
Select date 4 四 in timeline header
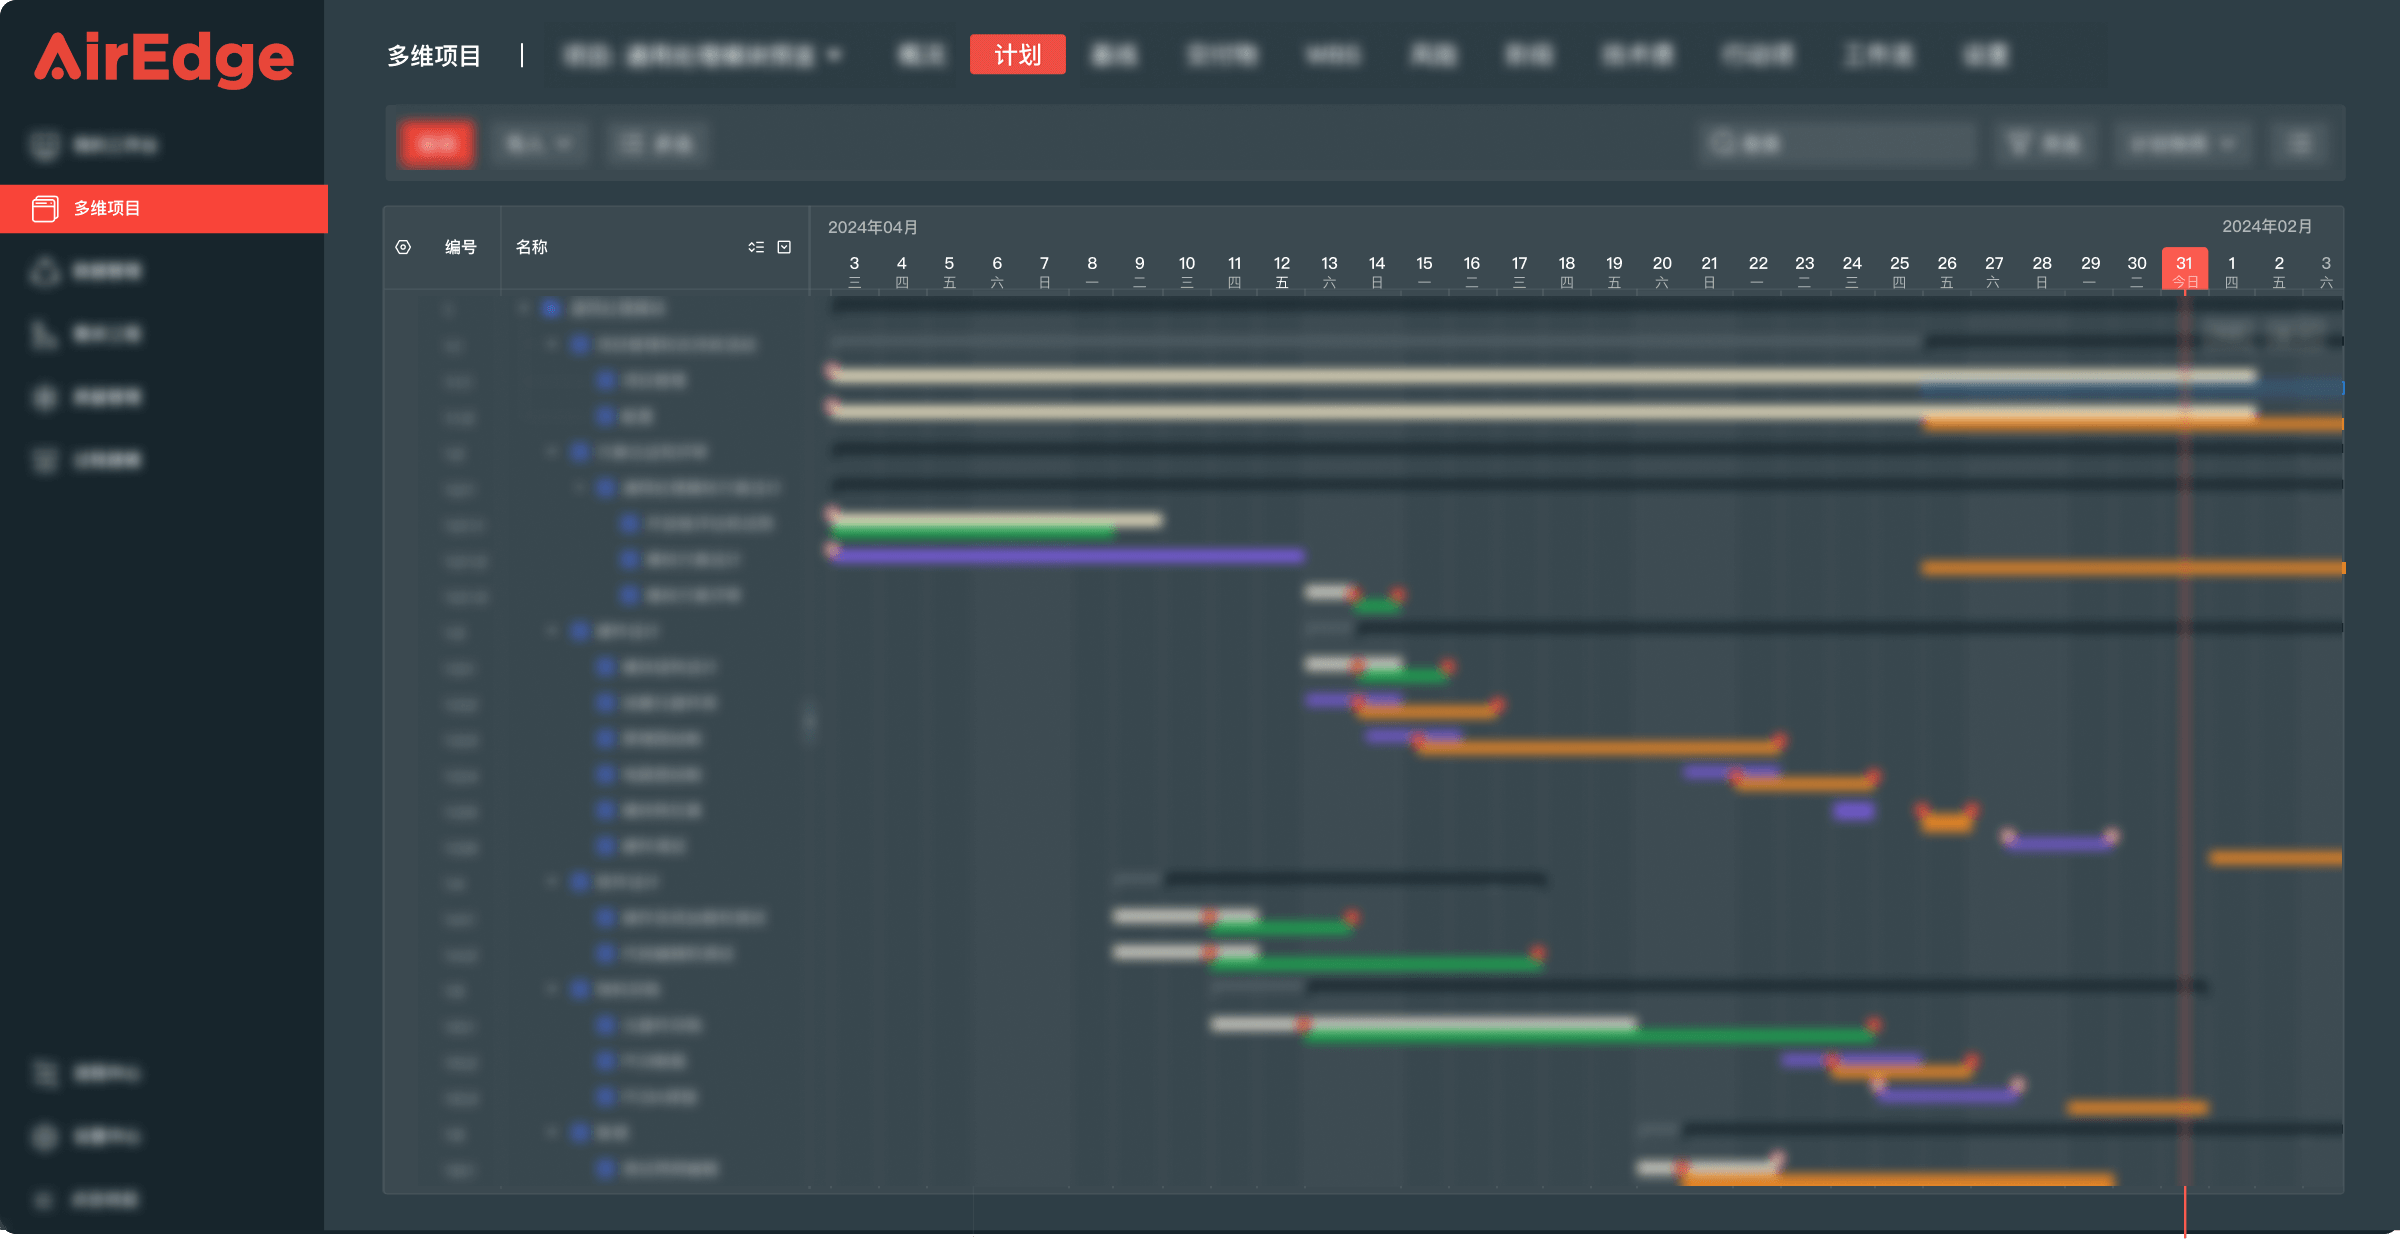click(902, 271)
